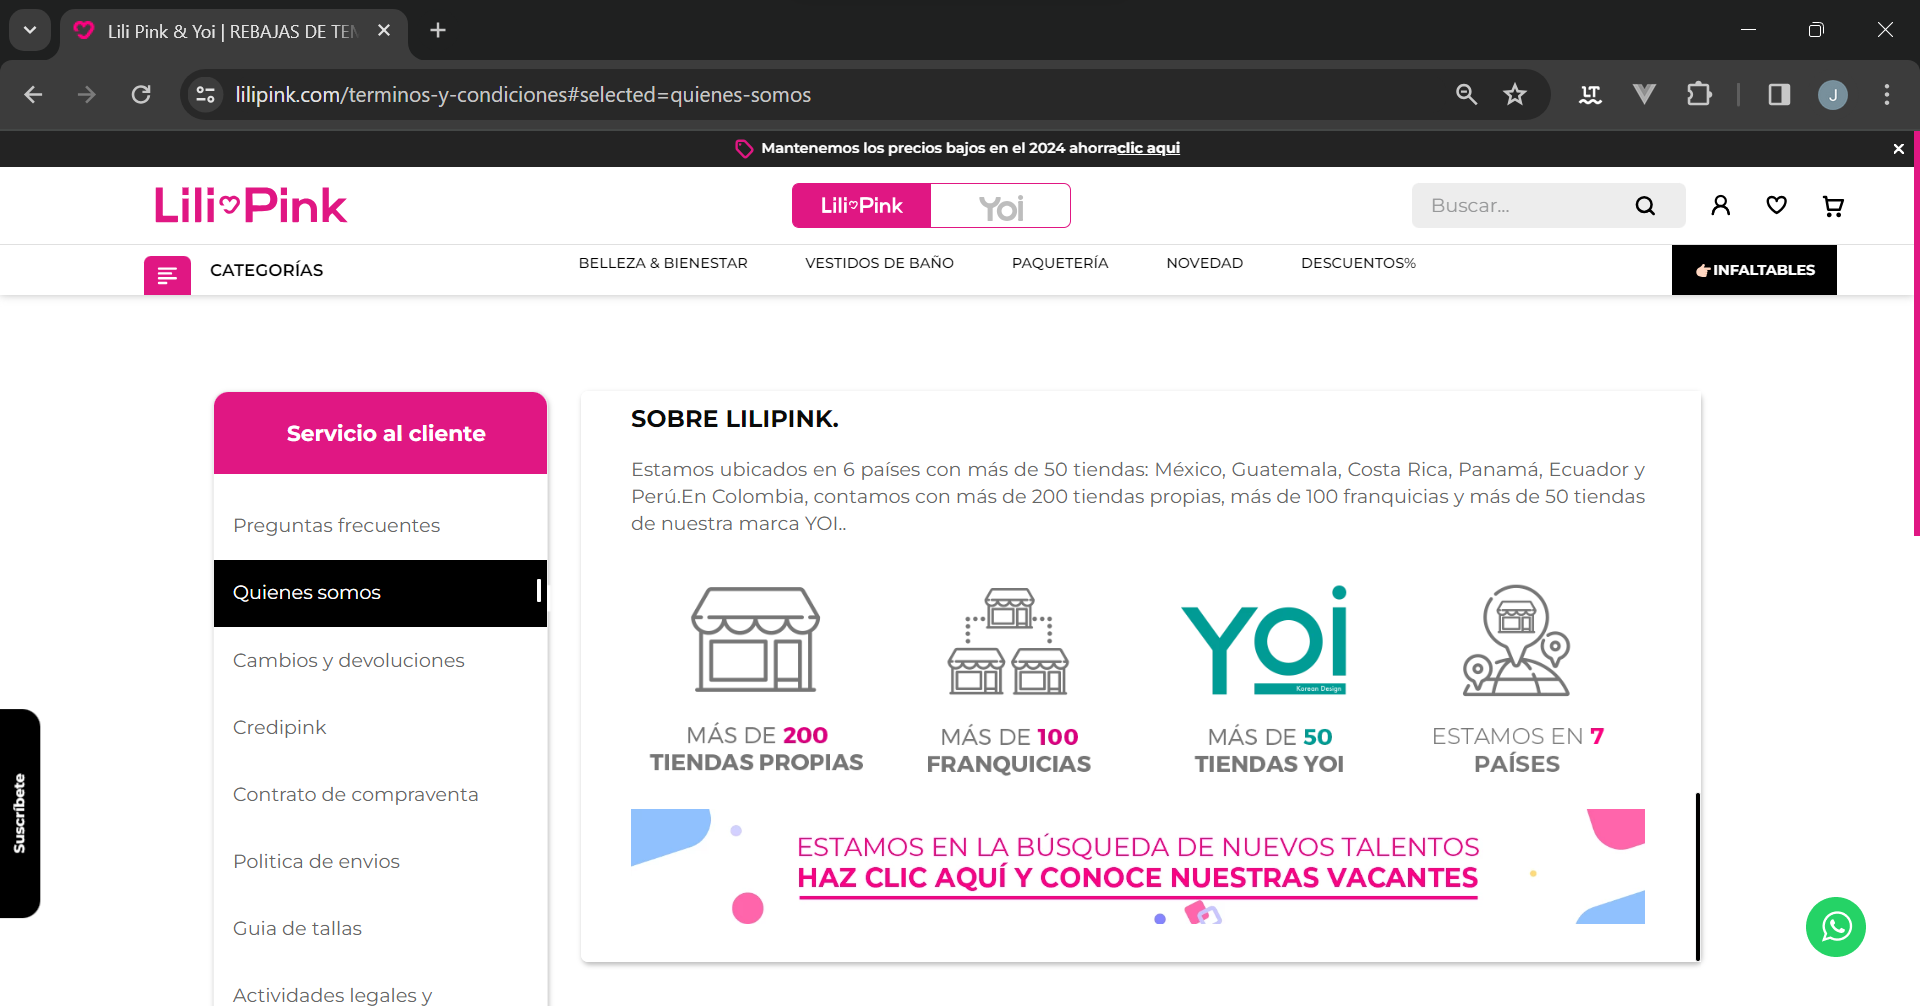Click the INFALTABLES button
This screenshot has width=1920, height=1006.
point(1754,270)
